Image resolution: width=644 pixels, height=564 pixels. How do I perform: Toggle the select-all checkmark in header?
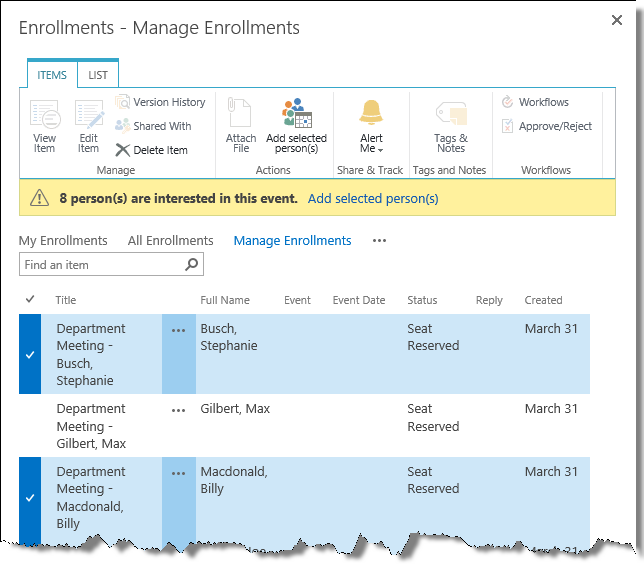pyautogui.click(x=30, y=300)
